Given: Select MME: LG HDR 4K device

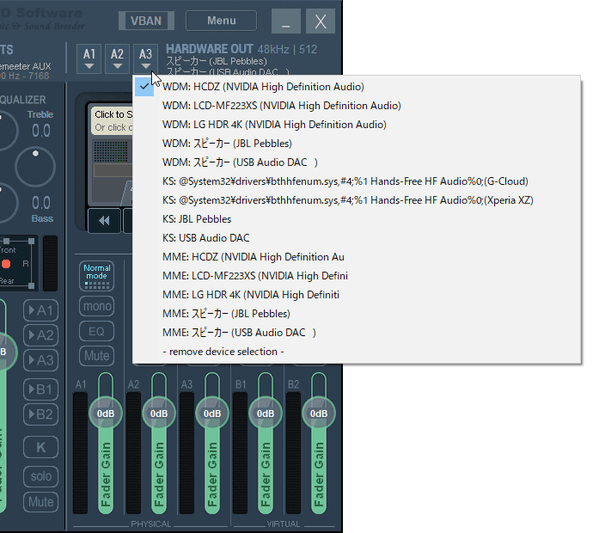Looking at the screenshot, I should coord(357,295).
